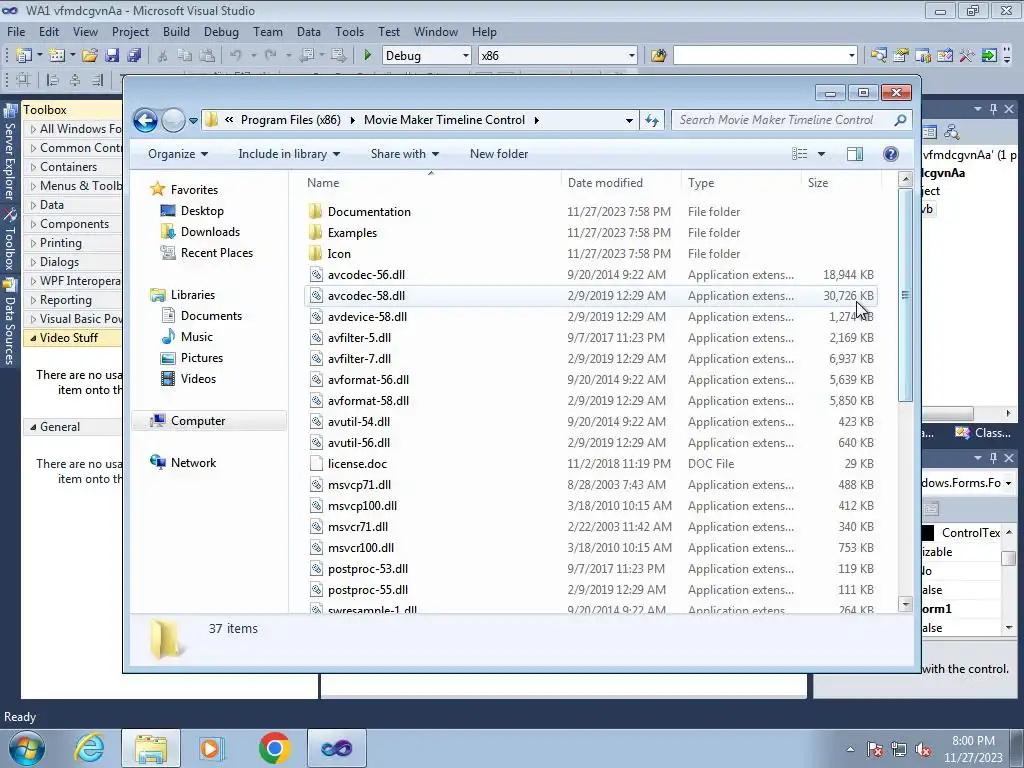Open the x86 platform dropdown
This screenshot has height=768, width=1024.
coord(632,56)
